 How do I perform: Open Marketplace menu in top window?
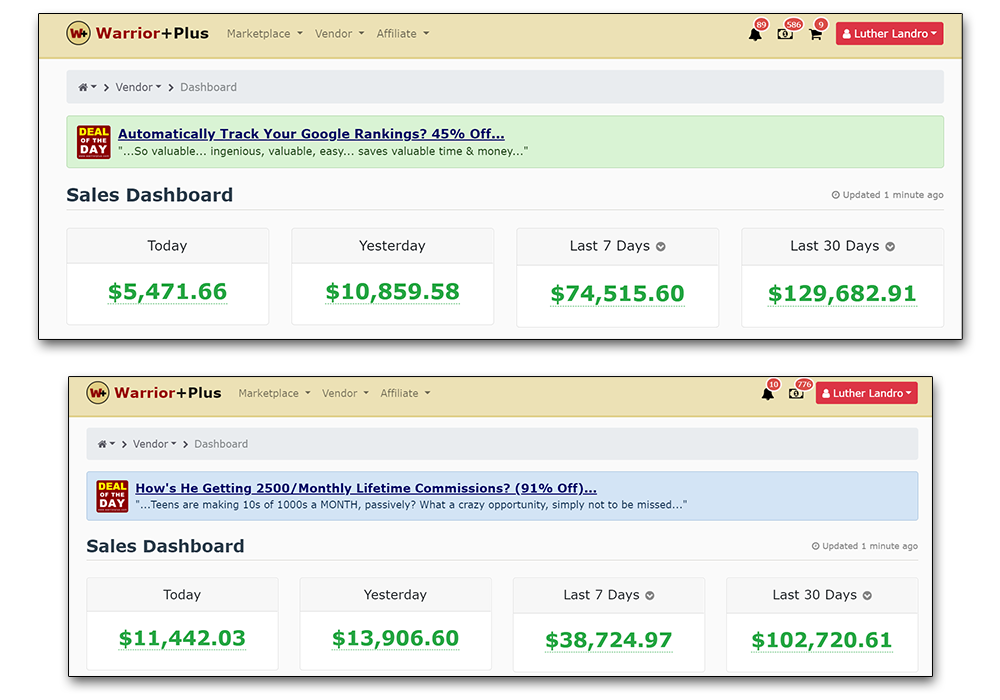[265, 34]
